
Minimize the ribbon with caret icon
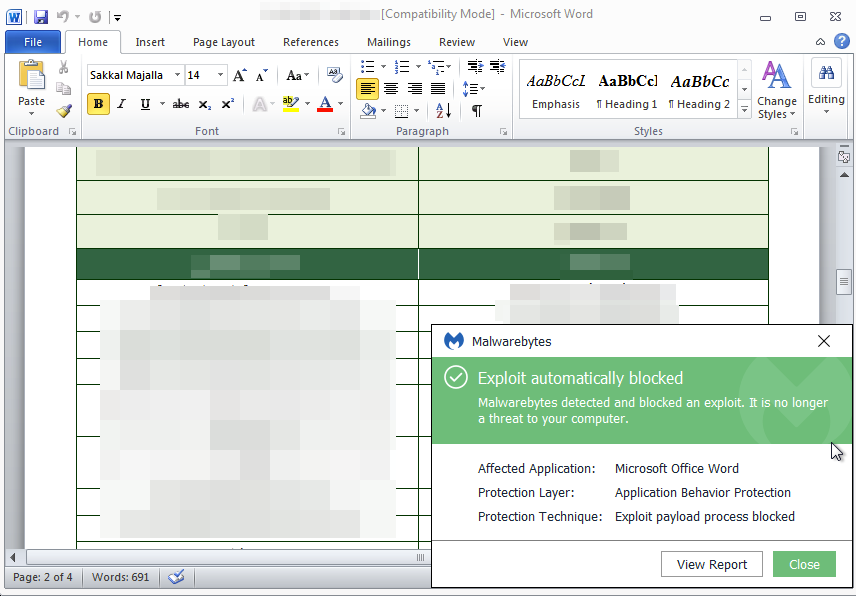click(x=821, y=42)
